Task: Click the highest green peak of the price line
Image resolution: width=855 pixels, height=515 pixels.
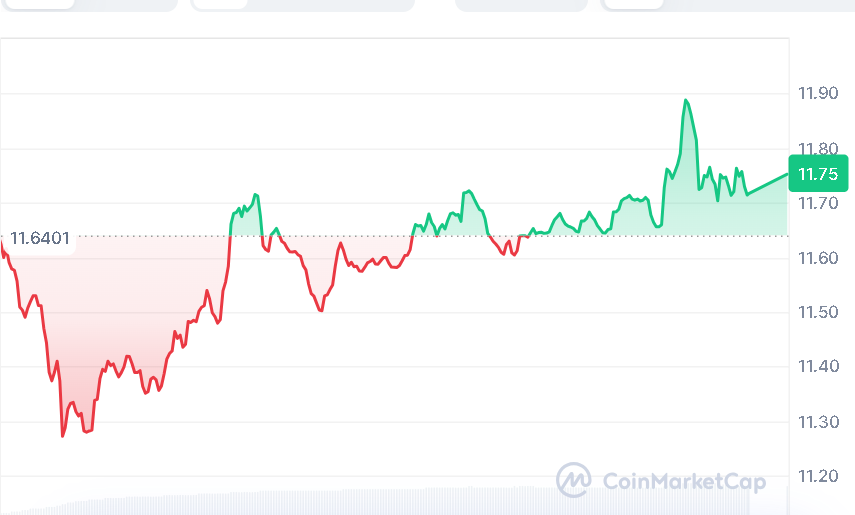Action: click(686, 100)
